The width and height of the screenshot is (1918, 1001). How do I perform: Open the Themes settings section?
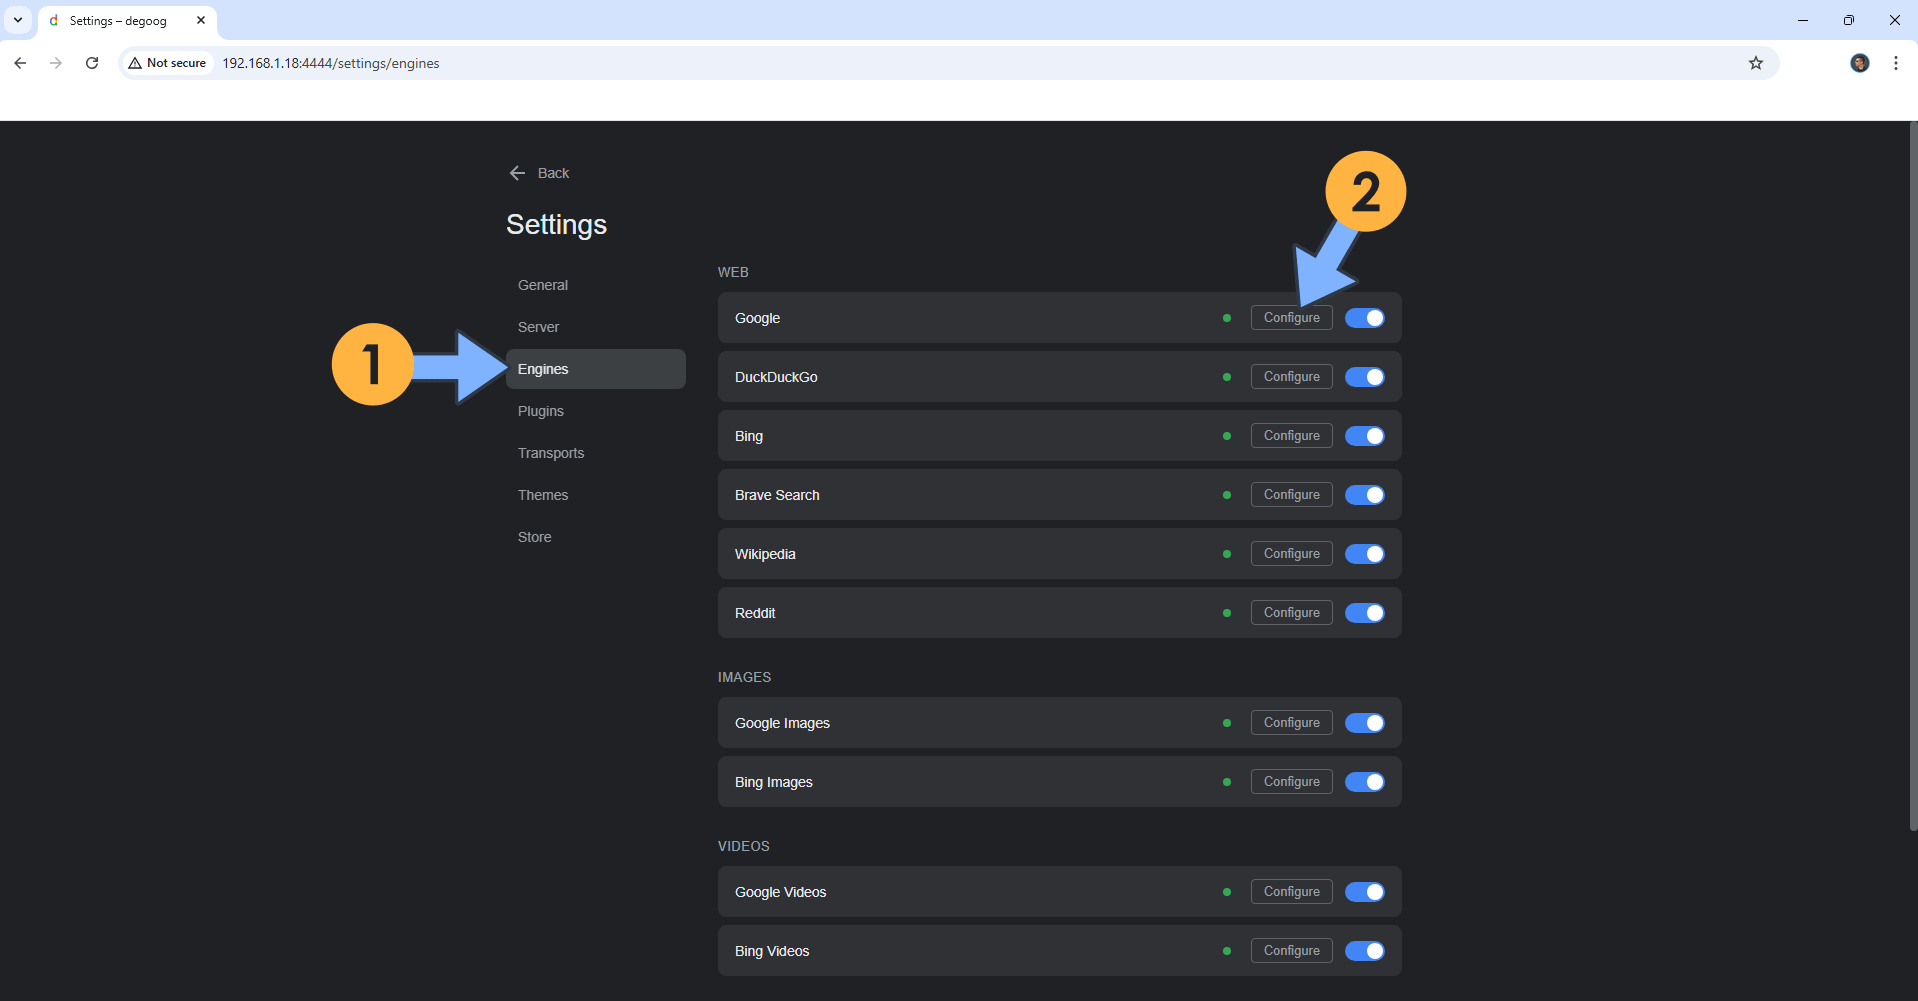coord(543,494)
